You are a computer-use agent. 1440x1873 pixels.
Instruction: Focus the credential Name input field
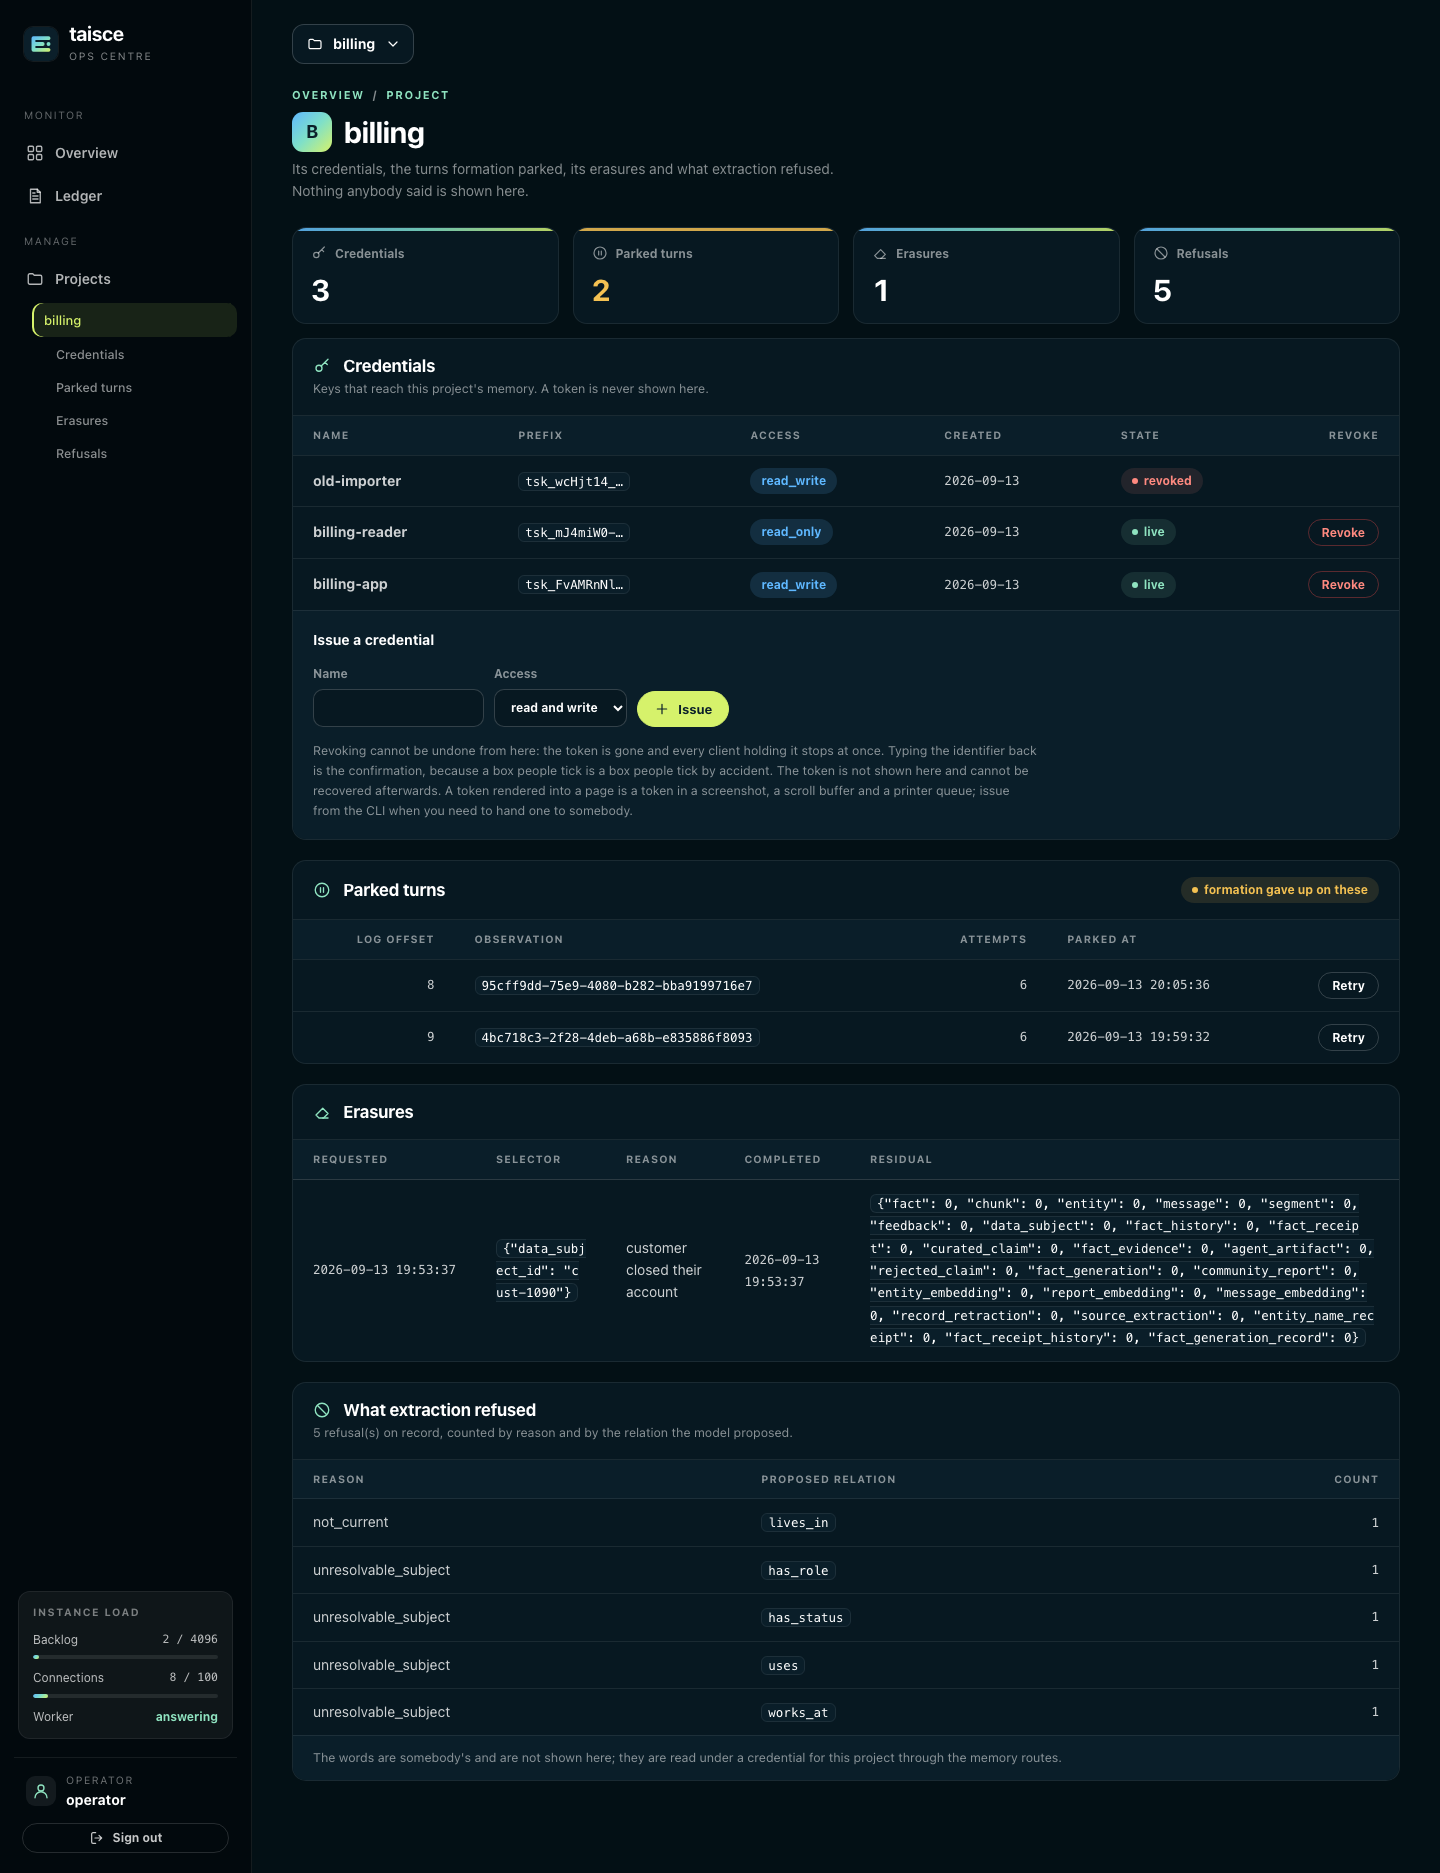click(398, 708)
